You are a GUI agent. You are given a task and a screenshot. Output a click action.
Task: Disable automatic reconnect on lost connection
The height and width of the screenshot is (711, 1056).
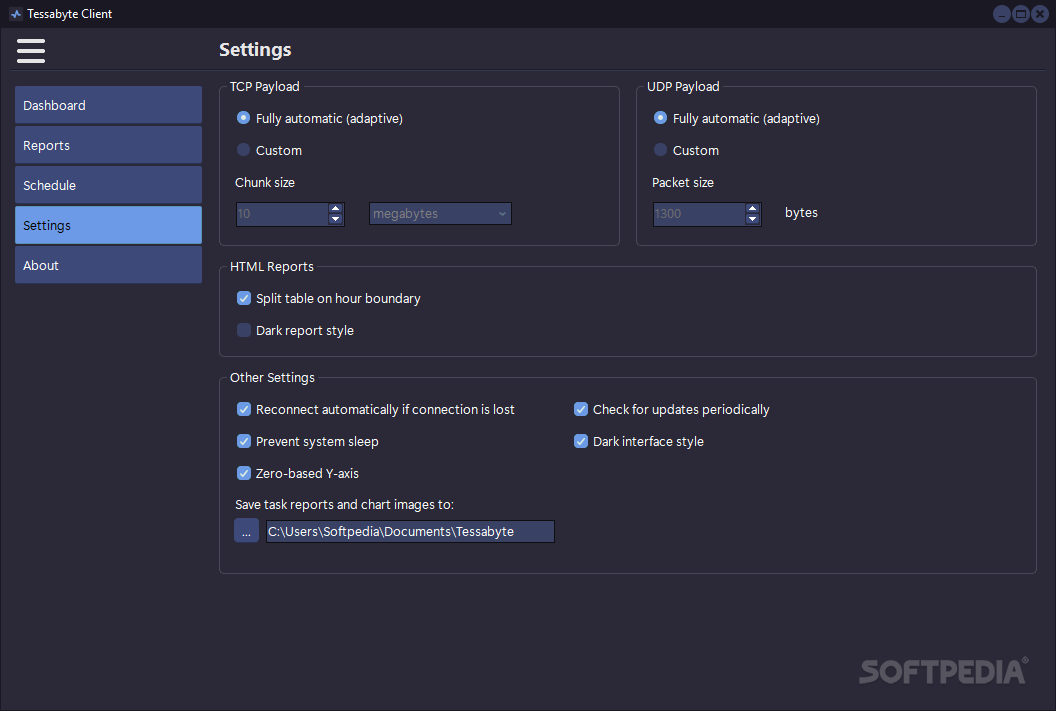(x=243, y=409)
